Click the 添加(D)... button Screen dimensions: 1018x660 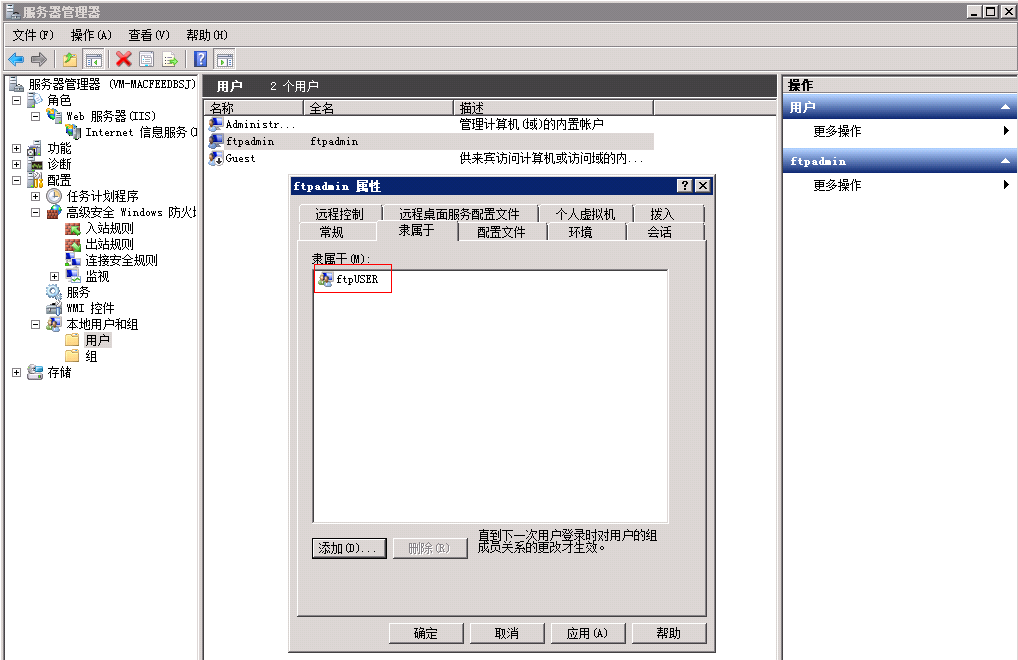349,548
